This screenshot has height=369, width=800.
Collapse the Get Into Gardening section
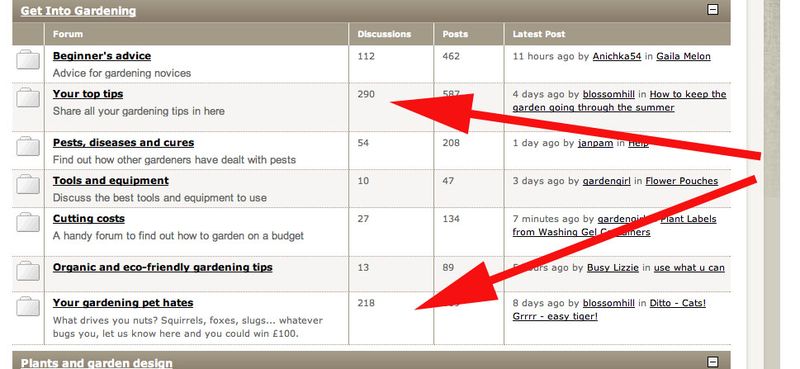coord(713,9)
